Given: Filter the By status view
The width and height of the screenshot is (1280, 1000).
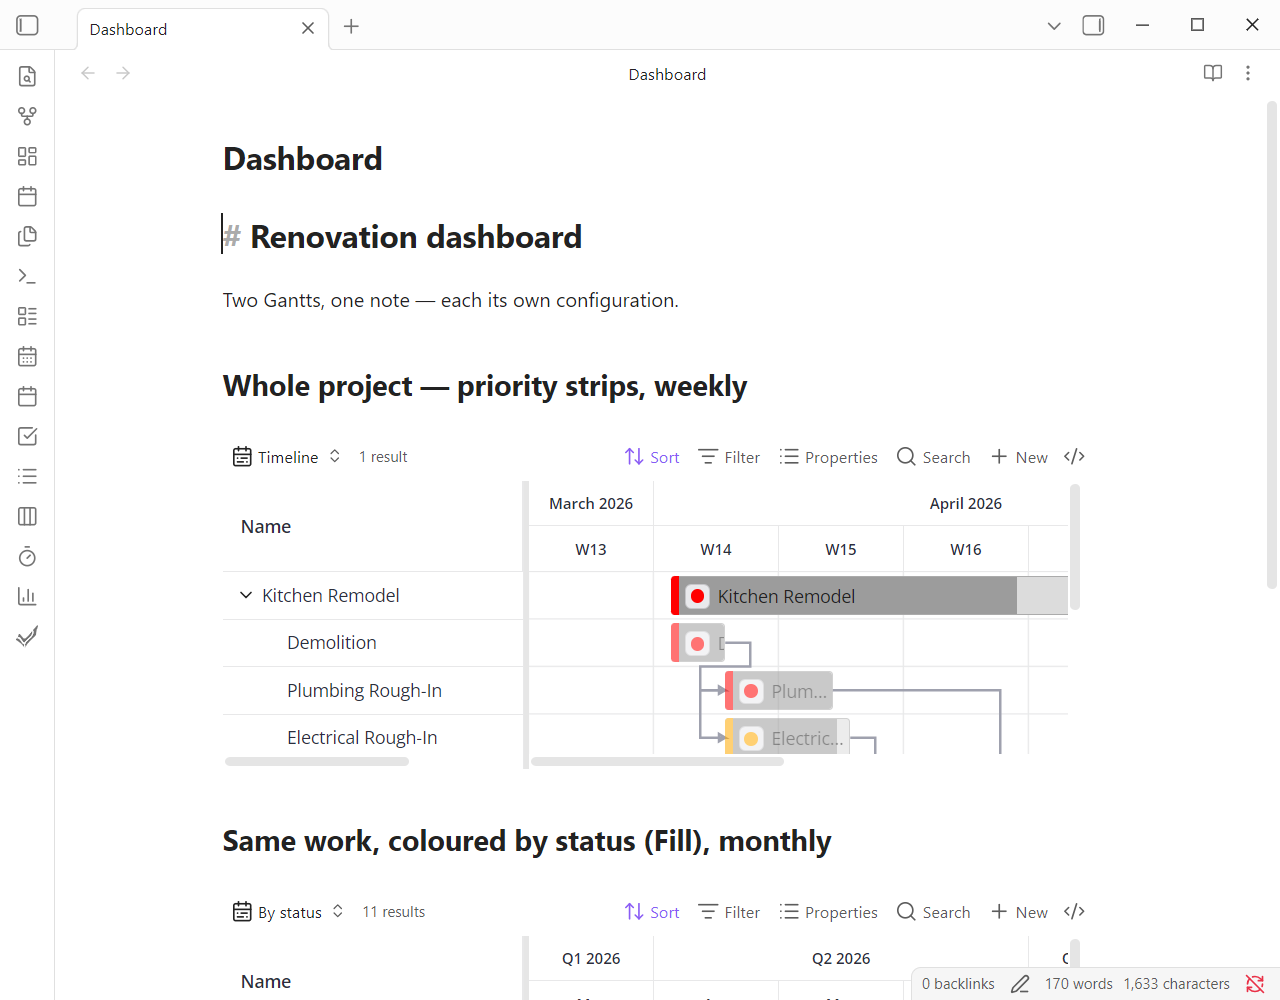Looking at the screenshot, I should (x=729, y=912).
